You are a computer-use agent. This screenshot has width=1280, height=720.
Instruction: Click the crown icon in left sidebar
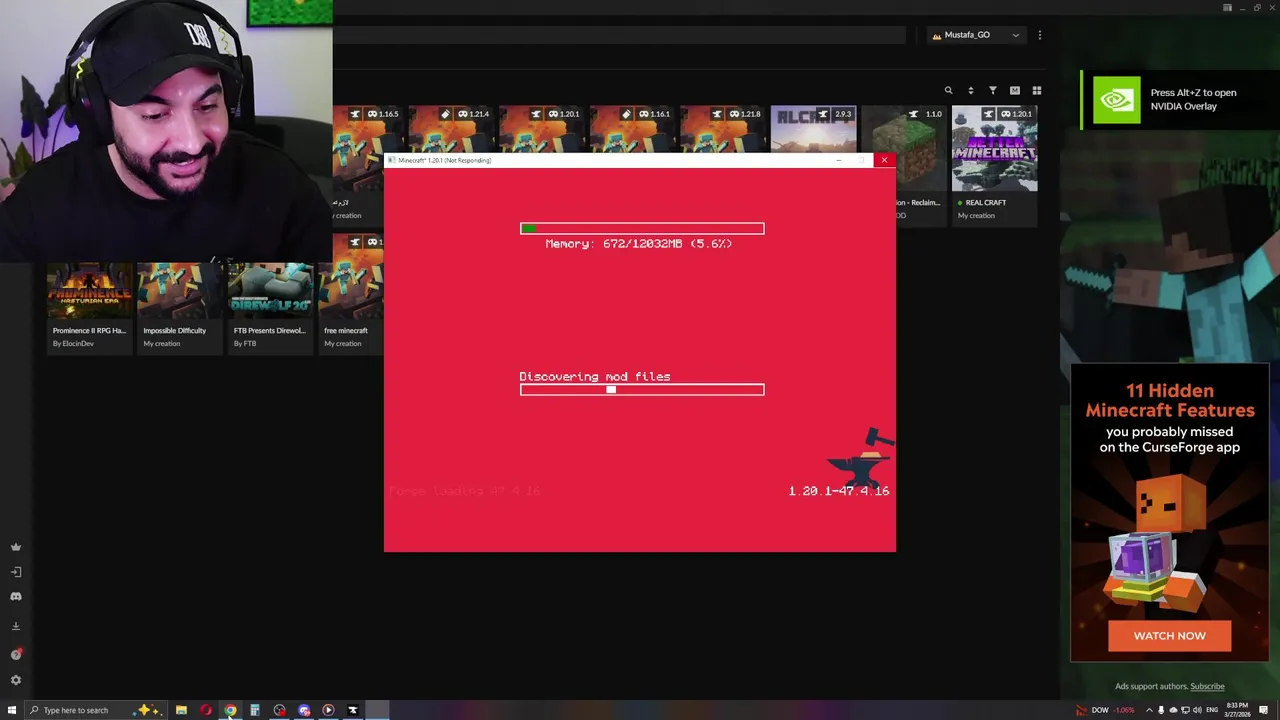point(16,547)
